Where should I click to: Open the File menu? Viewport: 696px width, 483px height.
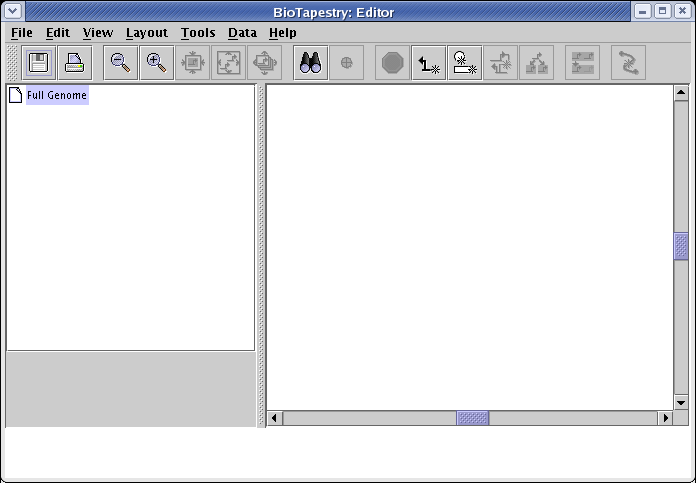click(x=21, y=33)
